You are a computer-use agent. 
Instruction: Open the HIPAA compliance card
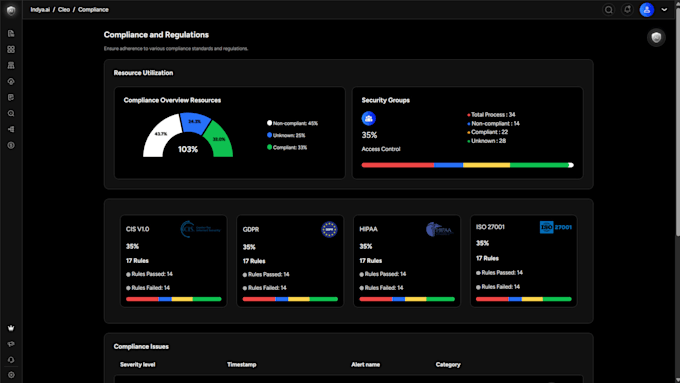(x=407, y=261)
